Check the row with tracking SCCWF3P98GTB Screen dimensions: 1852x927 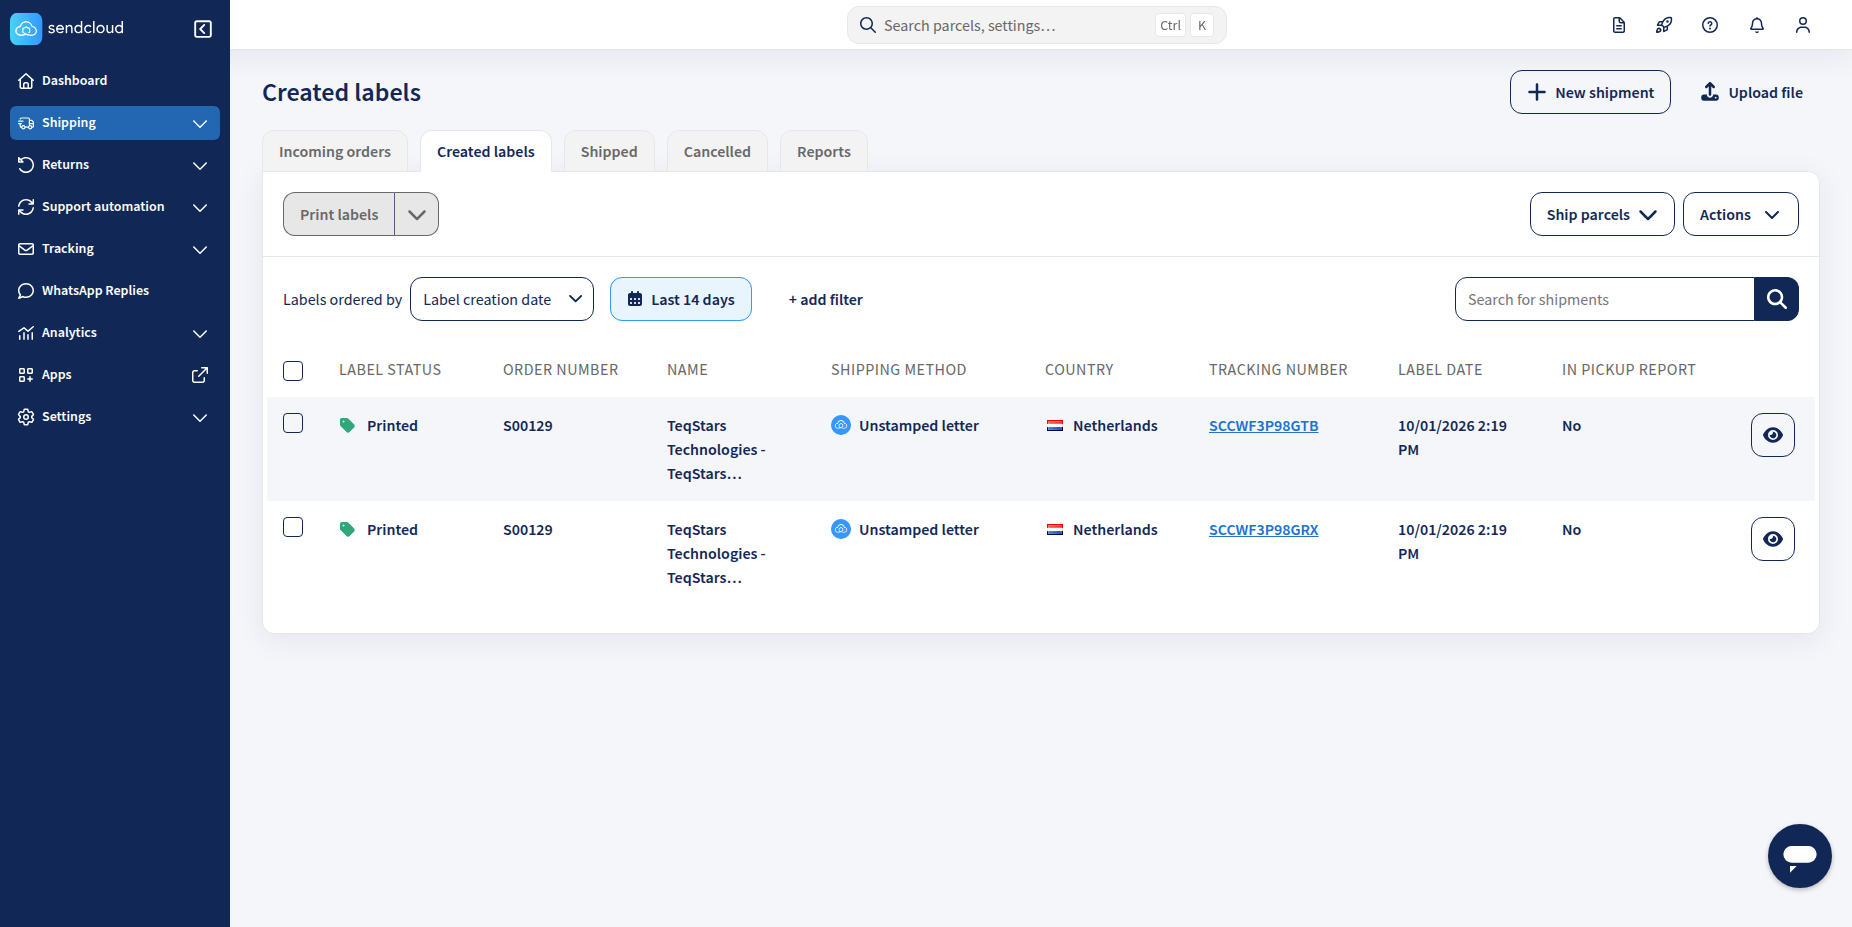[x=293, y=423]
